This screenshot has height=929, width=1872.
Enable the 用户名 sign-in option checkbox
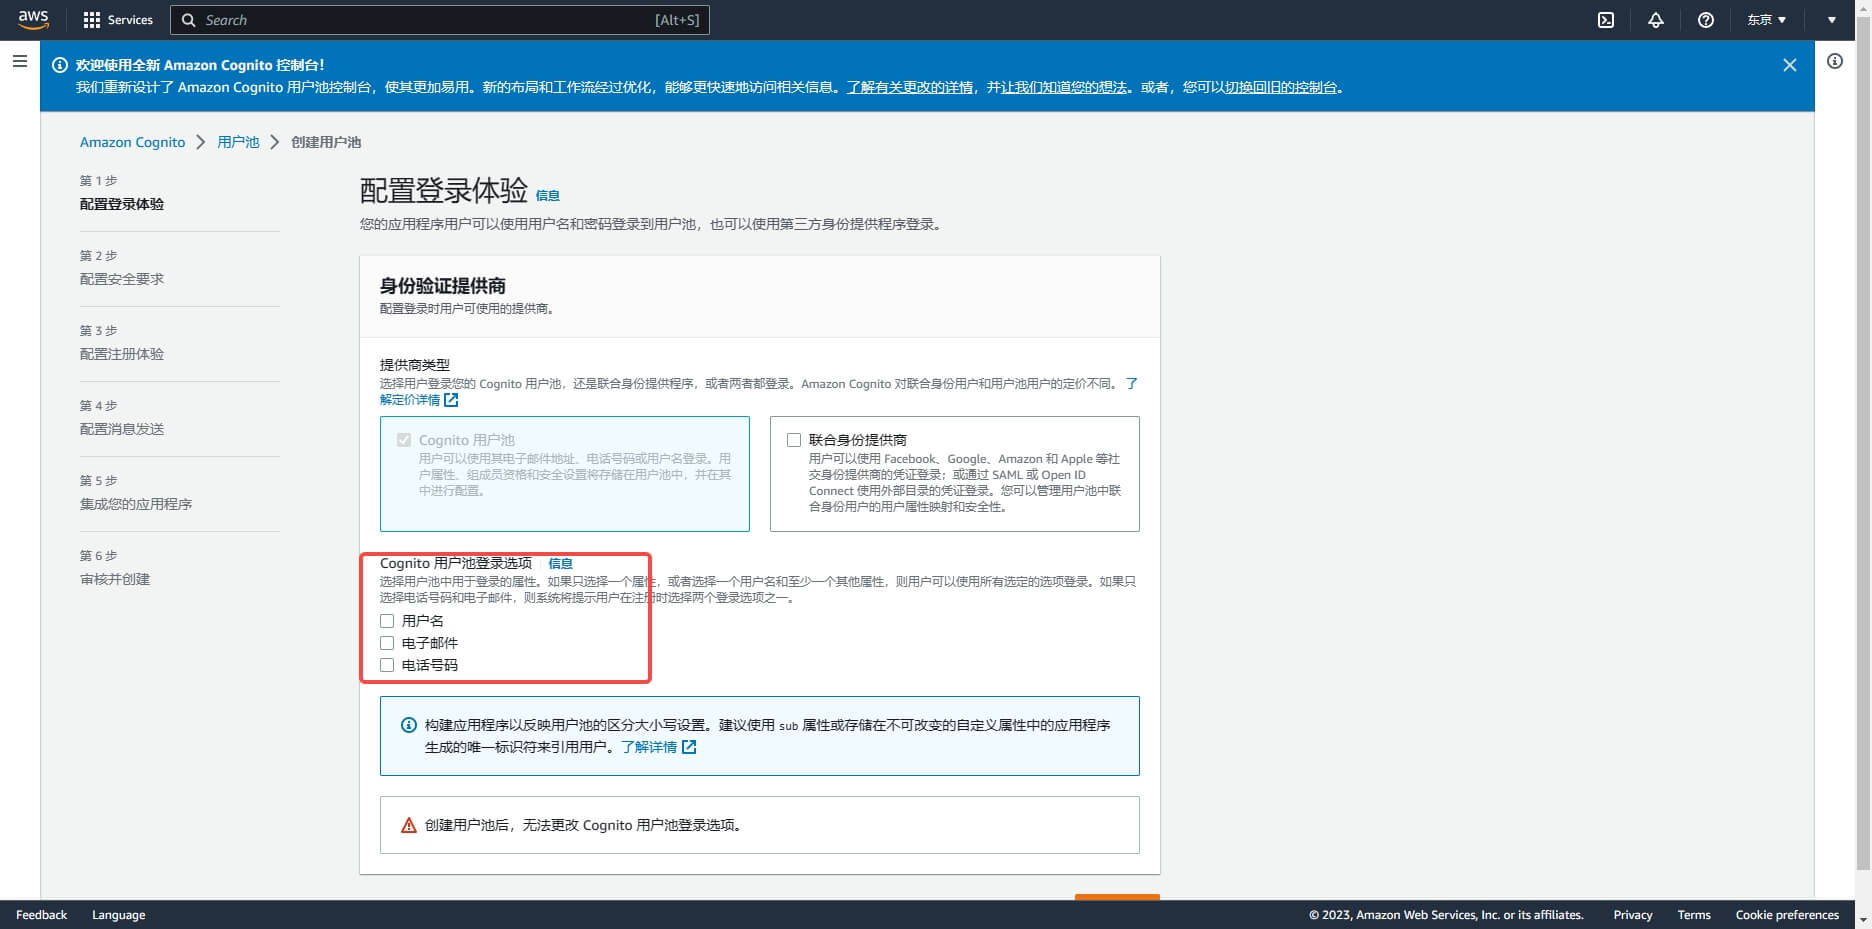[x=387, y=621]
